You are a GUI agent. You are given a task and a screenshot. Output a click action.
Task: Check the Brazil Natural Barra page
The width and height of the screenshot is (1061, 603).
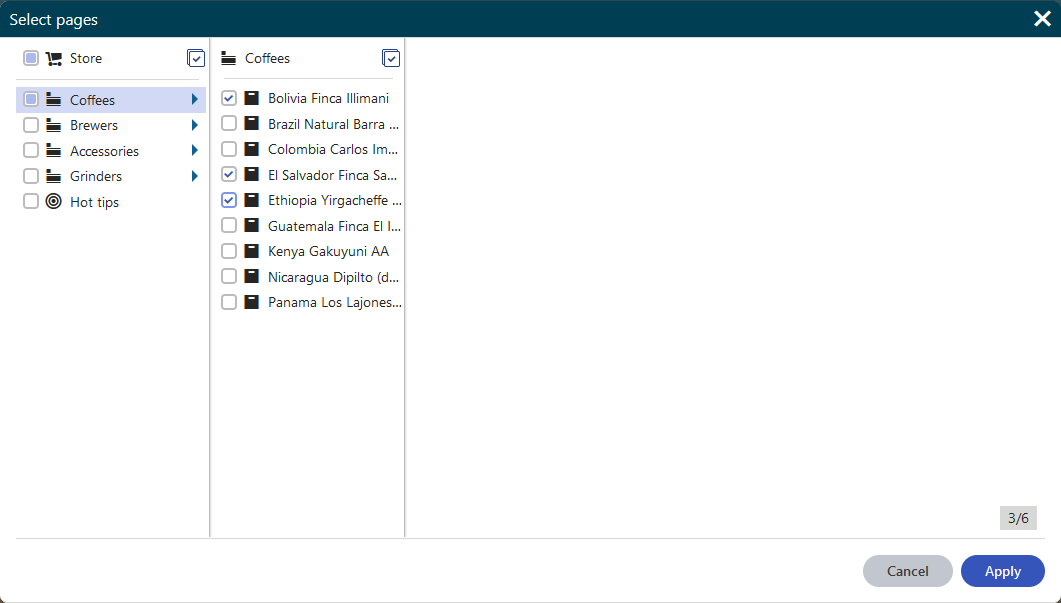[x=228, y=124]
